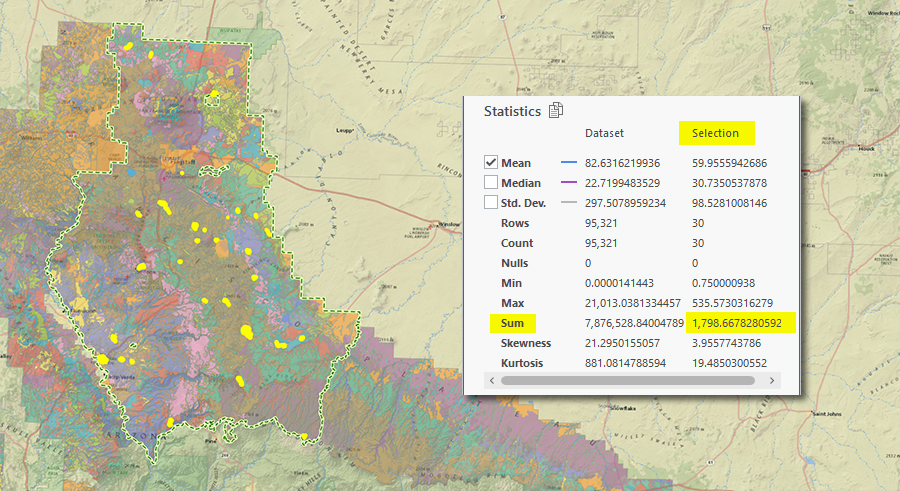
Task: Click the Nulls label
Action: (514, 263)
